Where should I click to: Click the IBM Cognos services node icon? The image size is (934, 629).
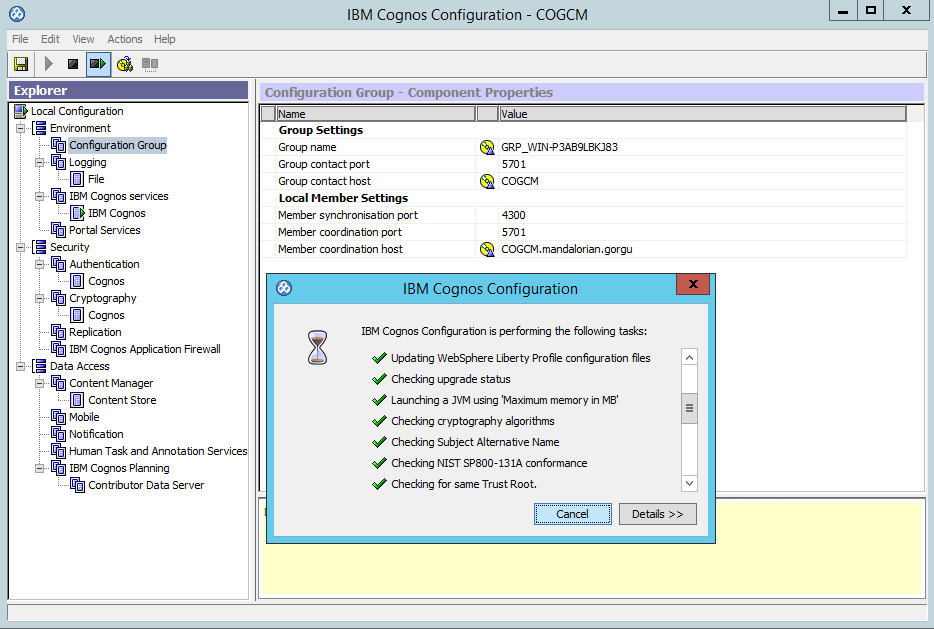pos(58,196)
